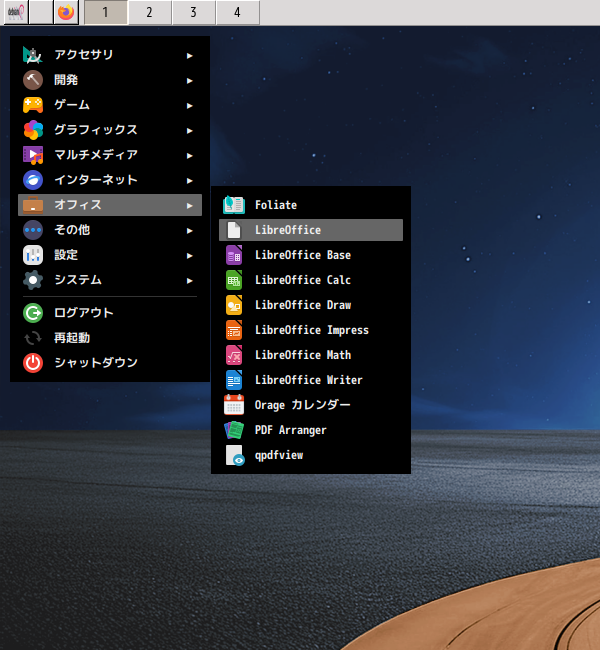Start LibreOffice Base text entry
This screenshot has height=650, width=600.
click(x=303, y=255)
